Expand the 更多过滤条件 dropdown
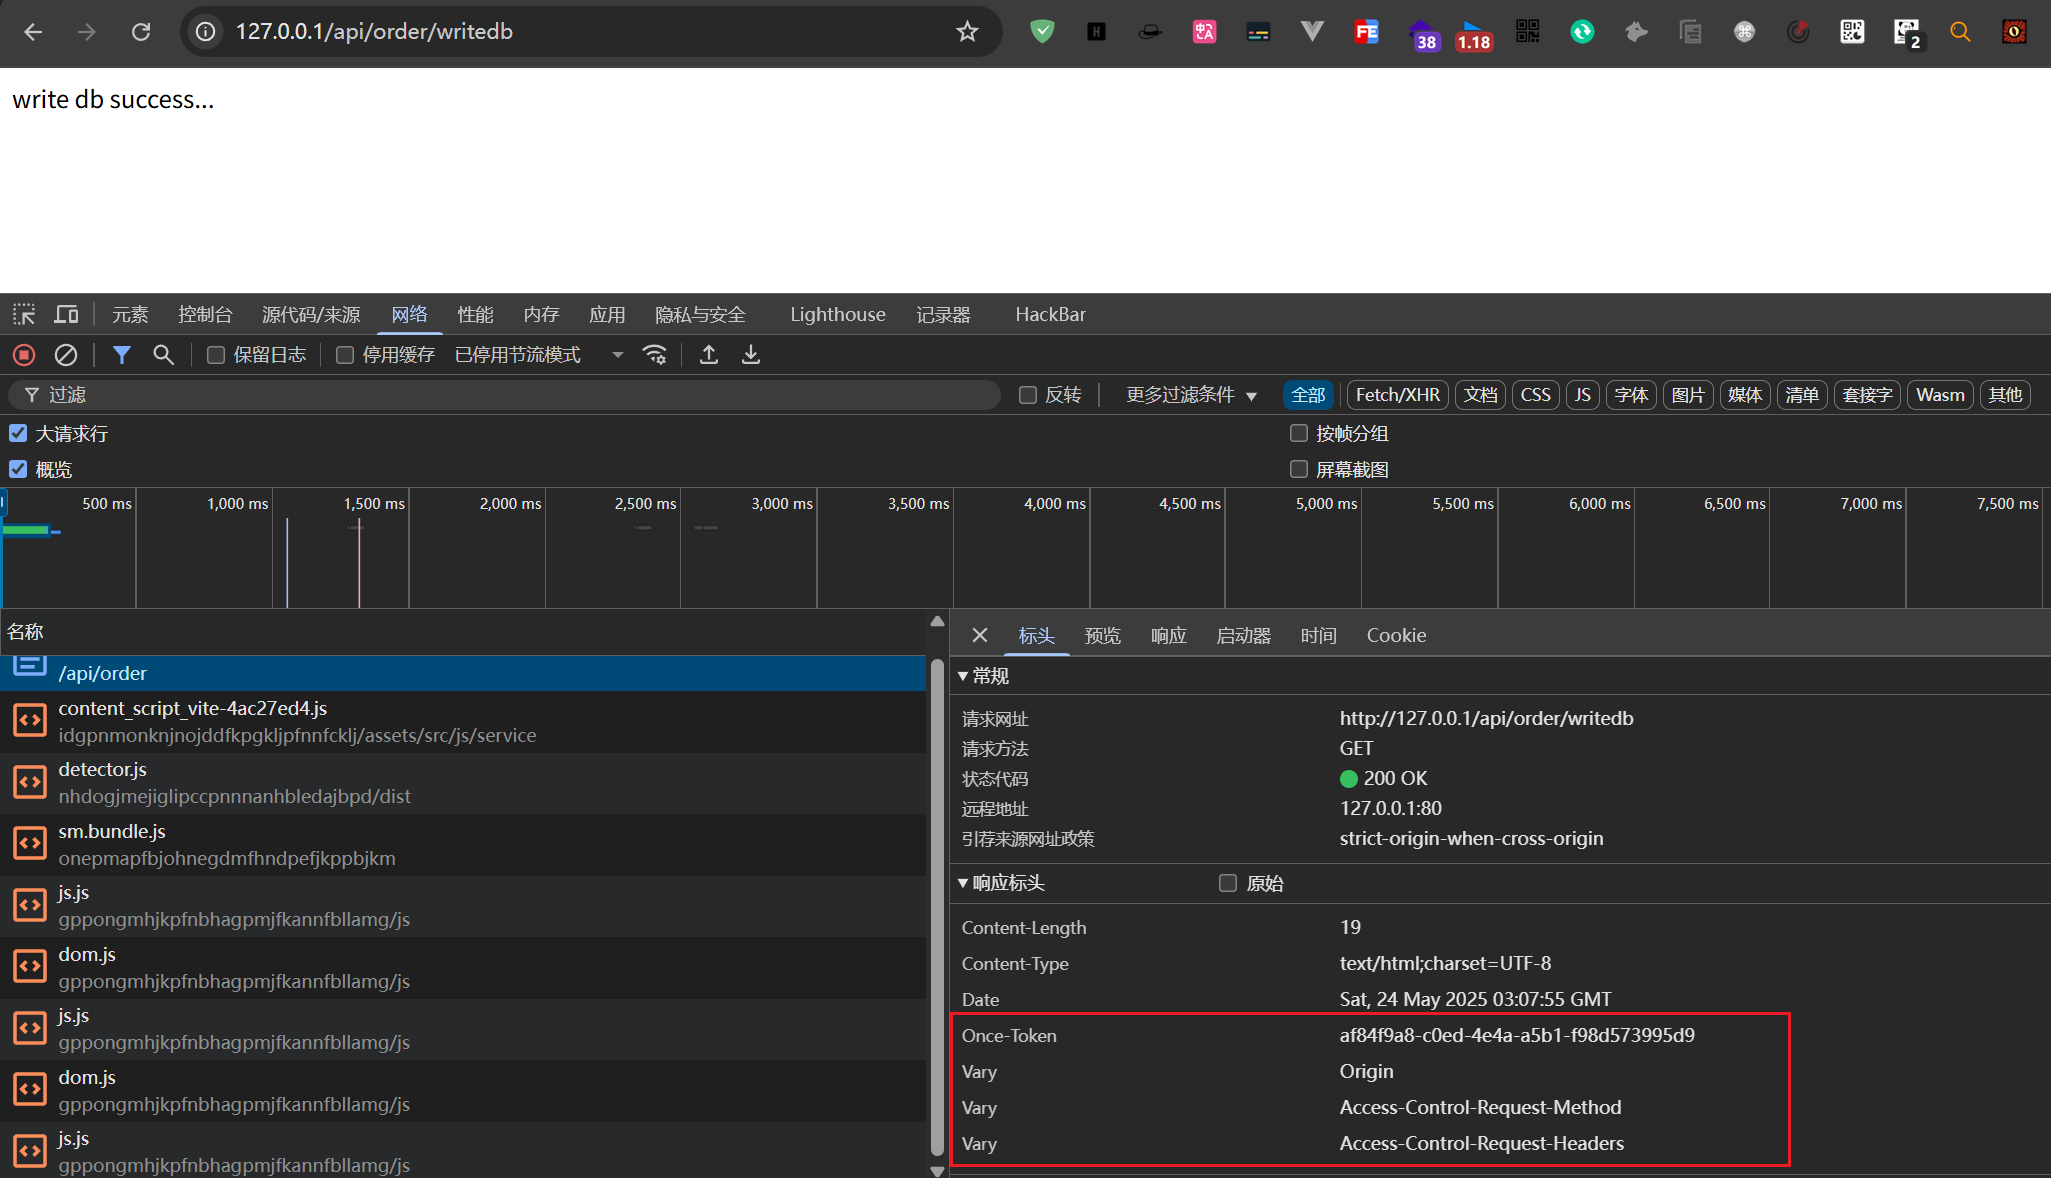 (1190, 395)
